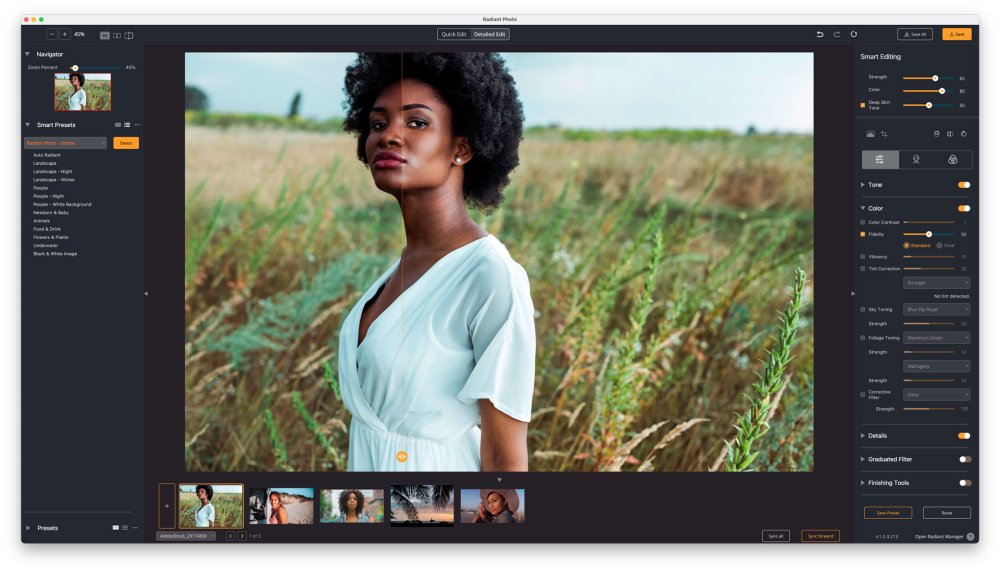
Task: Check the Foliage Toning checkbox
Action: (x=863, y=338)
